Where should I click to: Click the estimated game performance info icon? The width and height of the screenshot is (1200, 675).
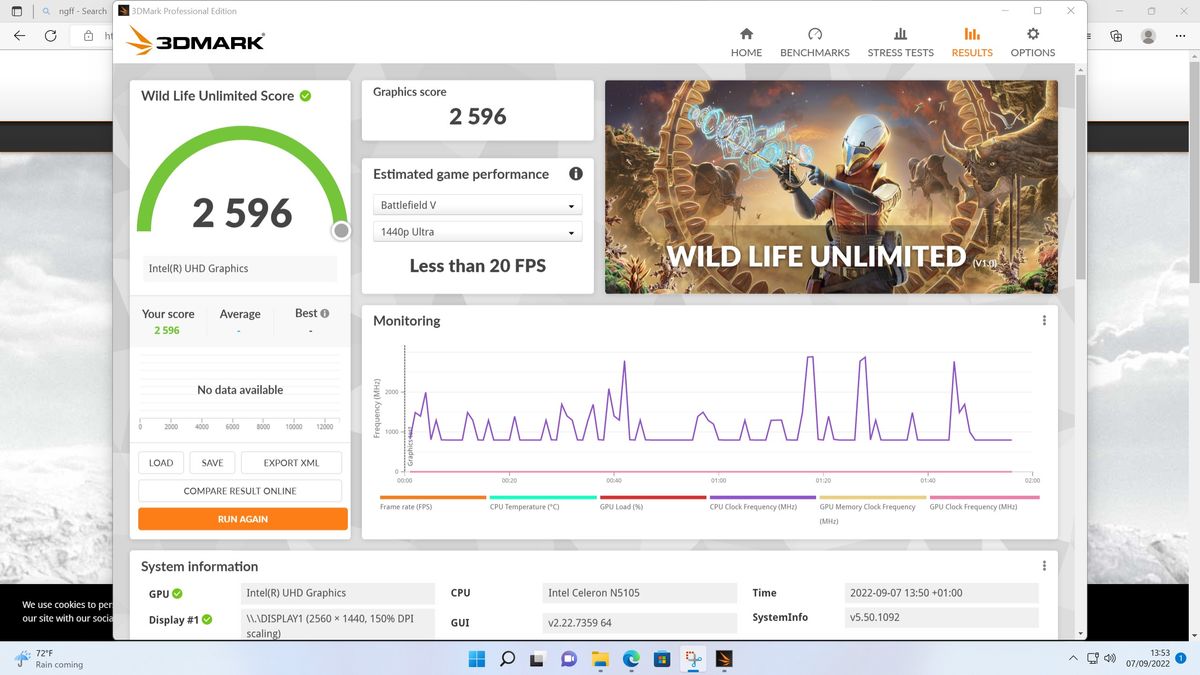(x=576, y=173)
